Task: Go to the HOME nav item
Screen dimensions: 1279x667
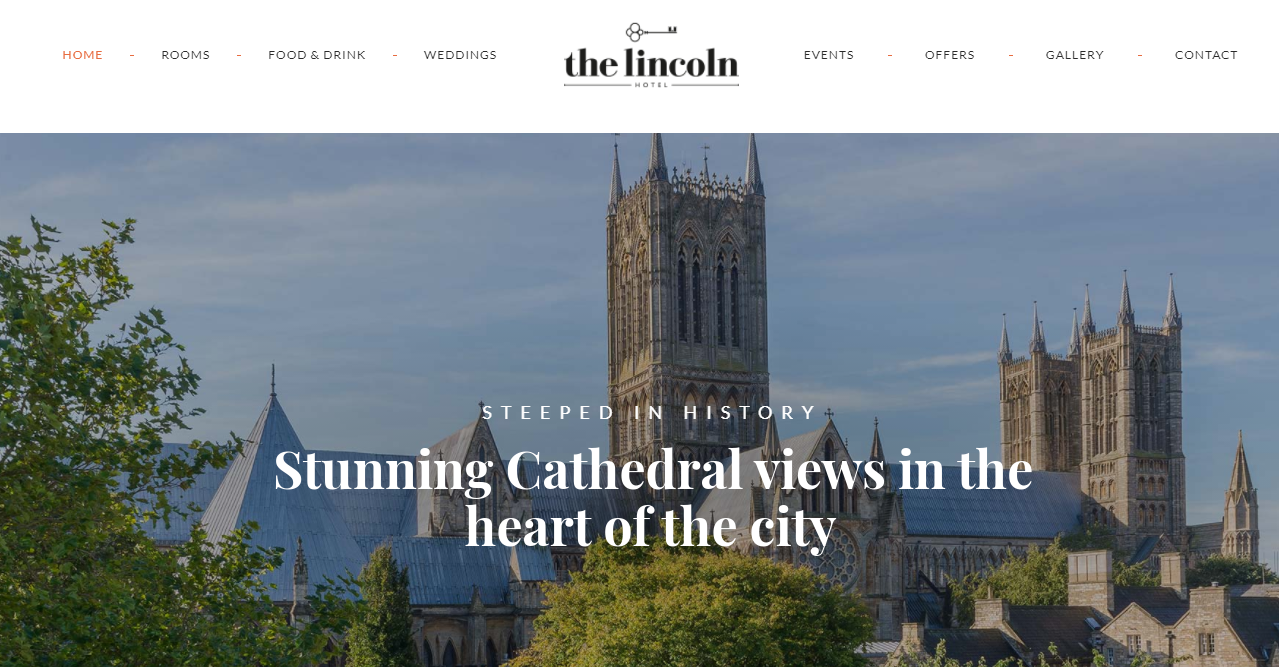Action: point(82,55)
